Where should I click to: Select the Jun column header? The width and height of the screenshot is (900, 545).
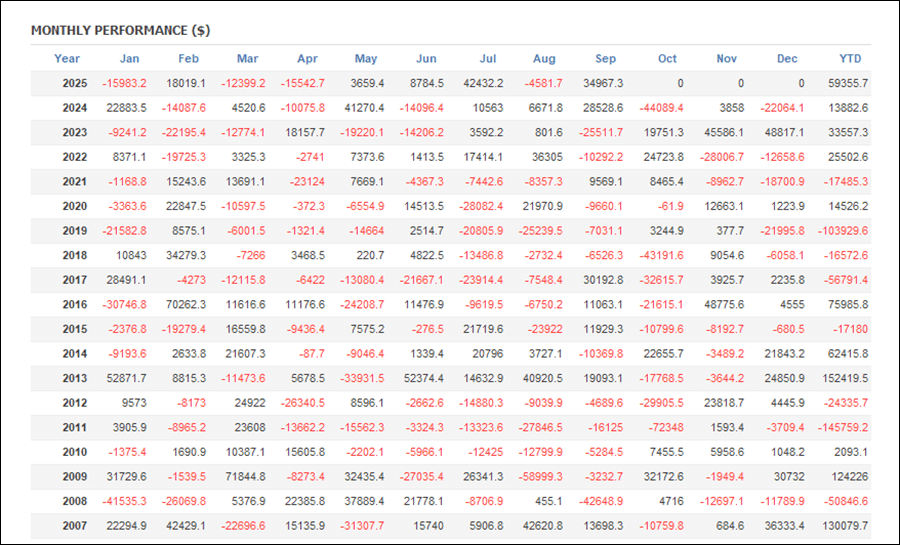(x=425, y=59)
